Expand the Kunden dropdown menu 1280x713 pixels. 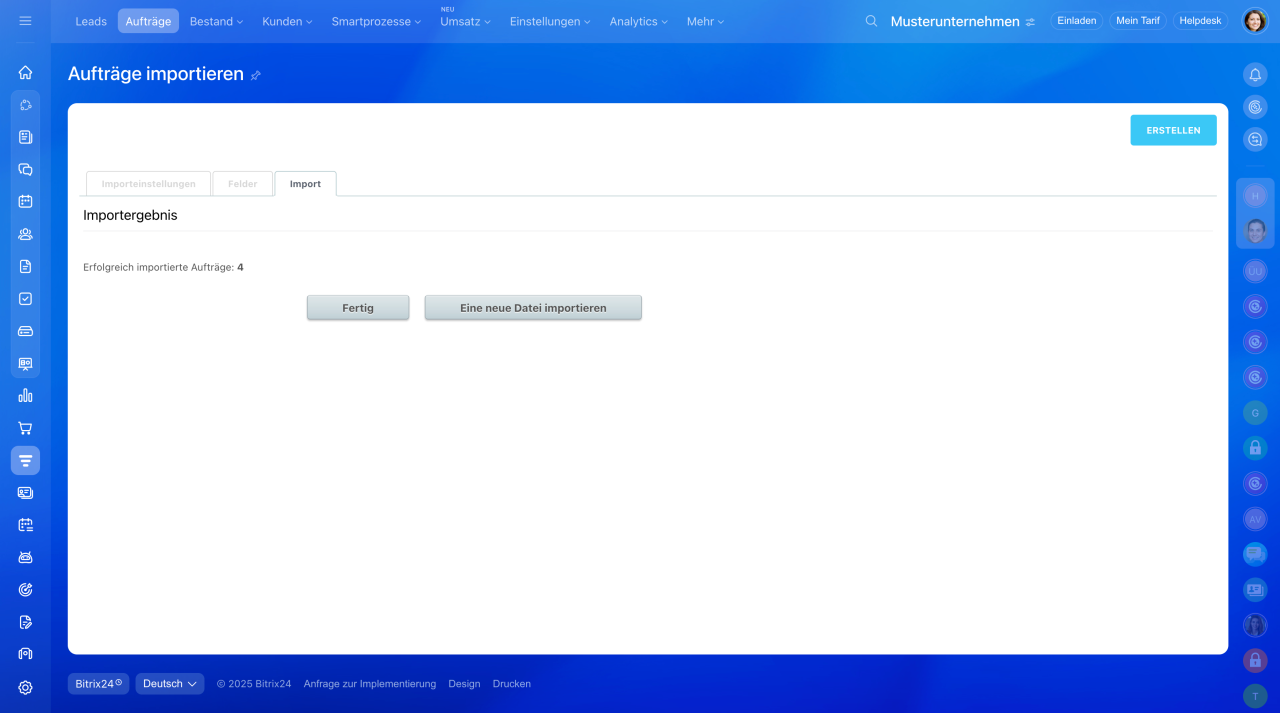coord(287,21)
